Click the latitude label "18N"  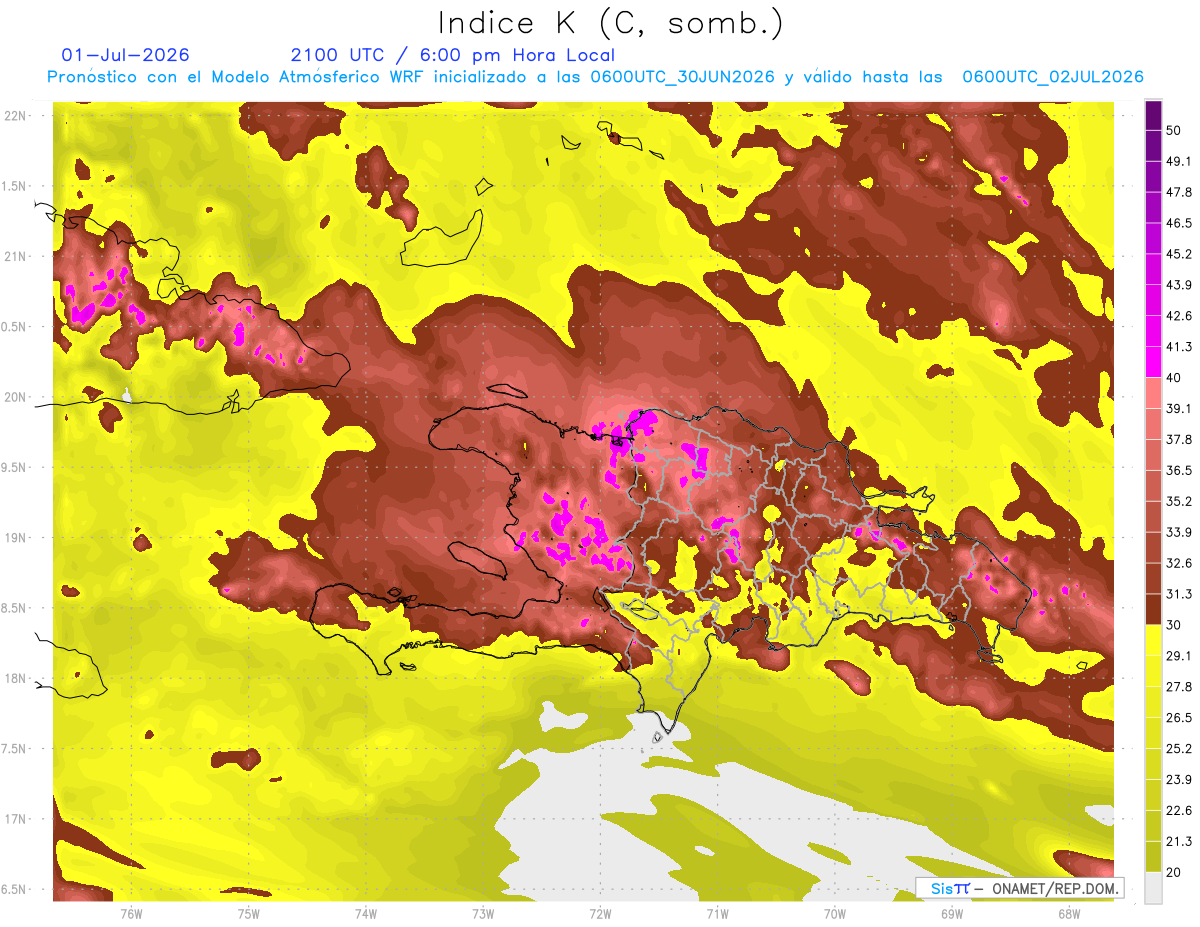click(x=15, y=679)
